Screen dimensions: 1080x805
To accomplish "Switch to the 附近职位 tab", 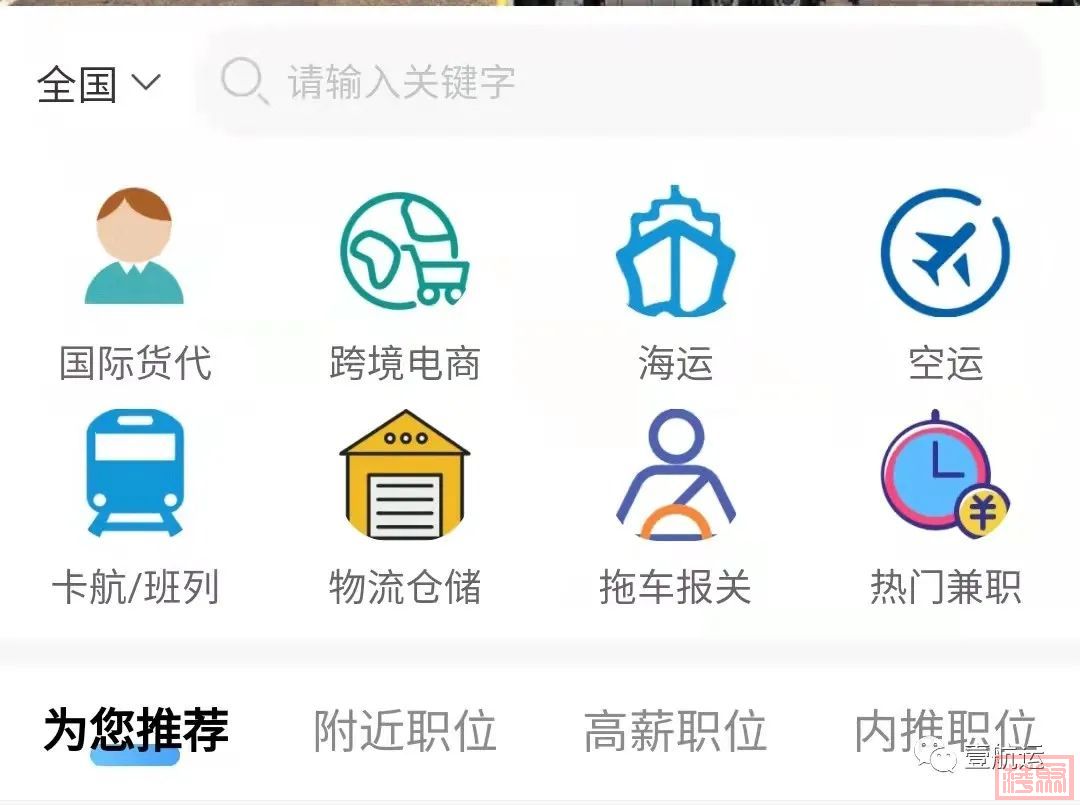I will point(405,731).
